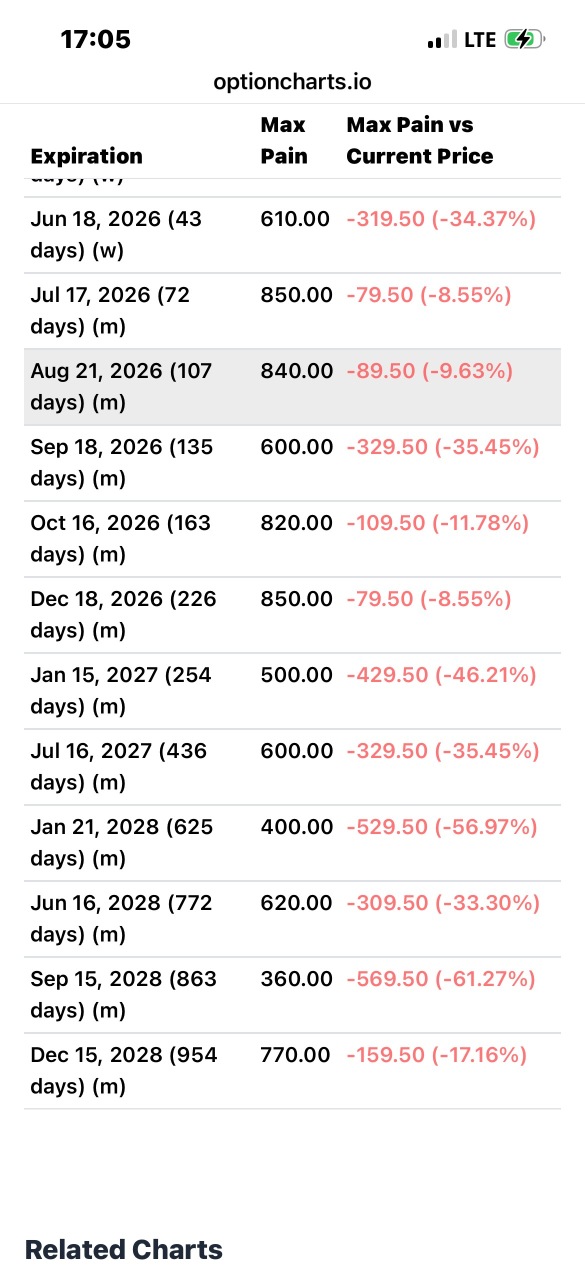Select the Max Pain column header
Screen dimensions: 585x1266
click(x=285, y=140)
